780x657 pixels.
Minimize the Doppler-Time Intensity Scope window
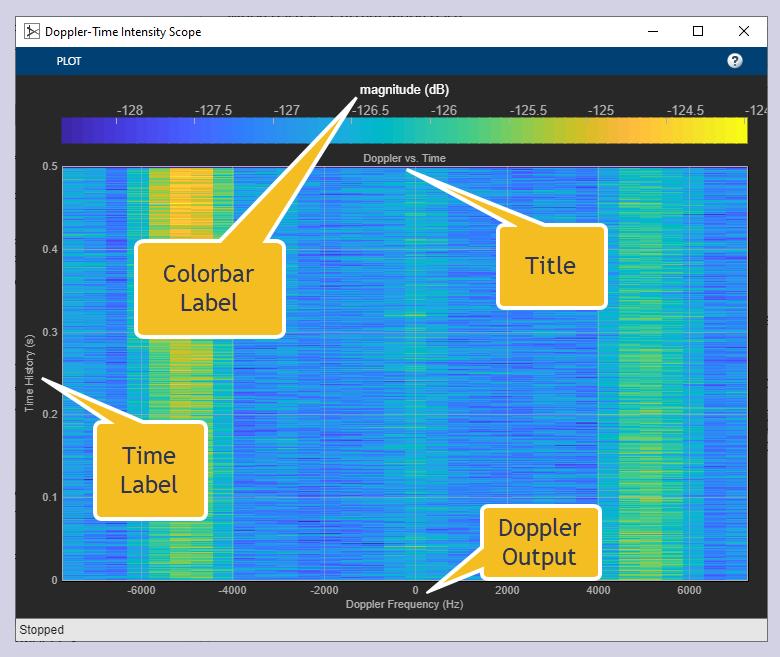(653, 31)
